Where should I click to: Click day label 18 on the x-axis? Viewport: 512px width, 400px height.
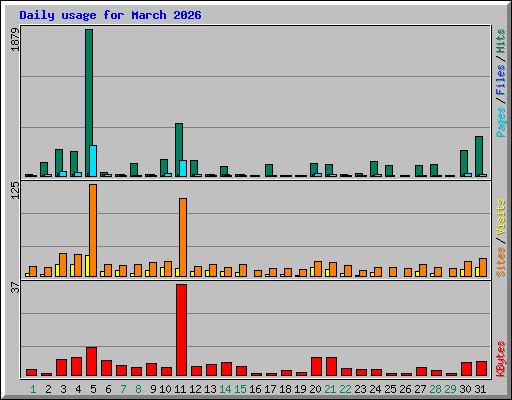[285, 389]
